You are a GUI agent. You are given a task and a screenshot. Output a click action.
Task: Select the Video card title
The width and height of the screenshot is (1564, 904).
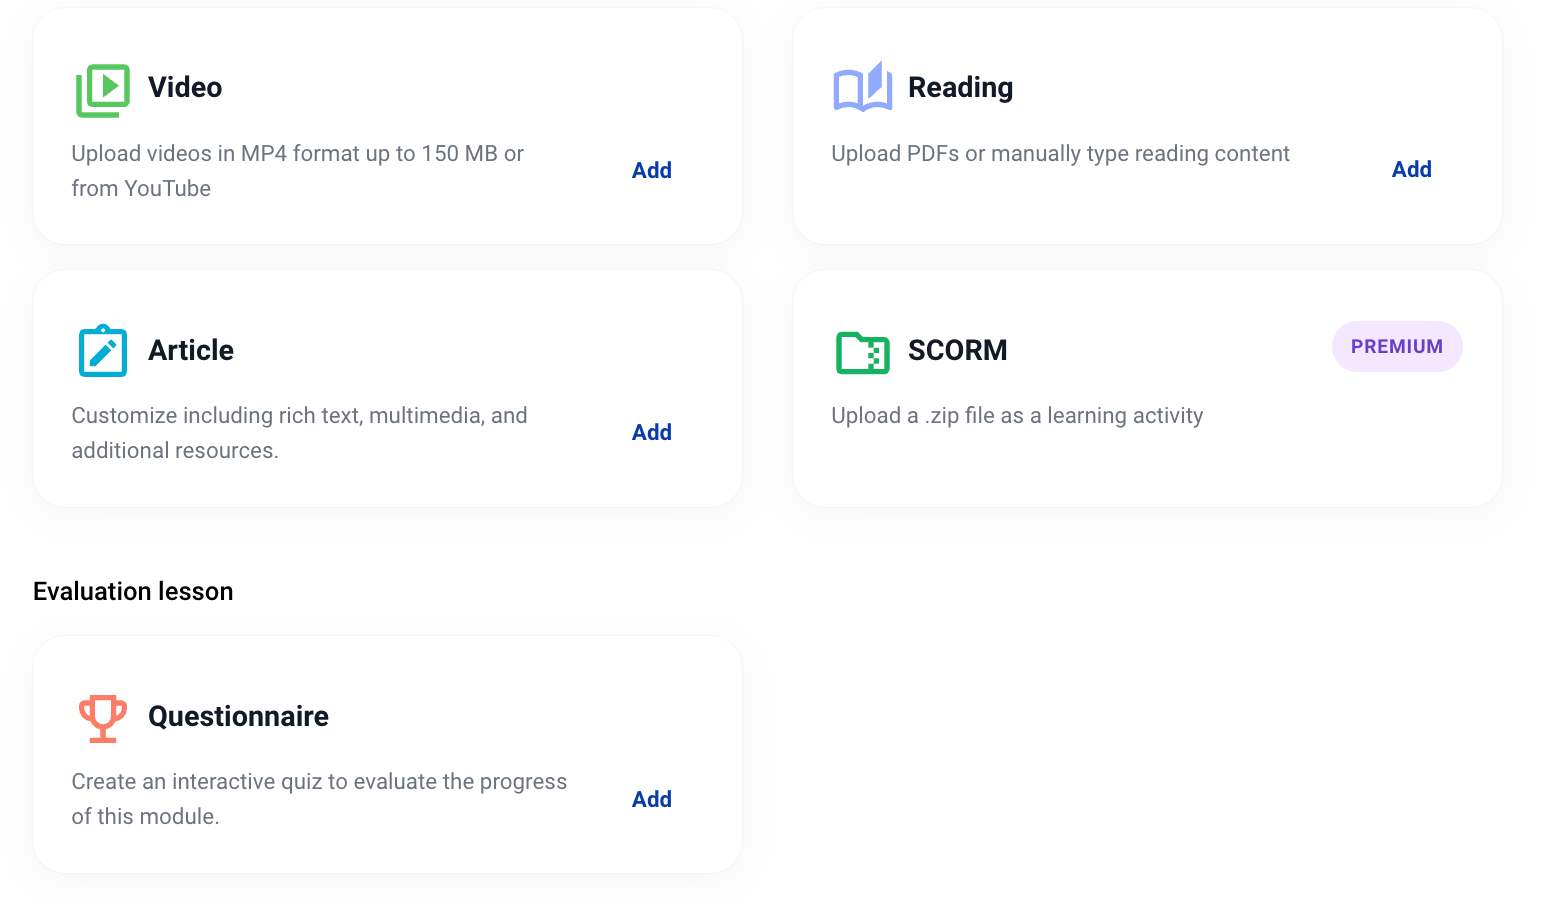point(185,88)
